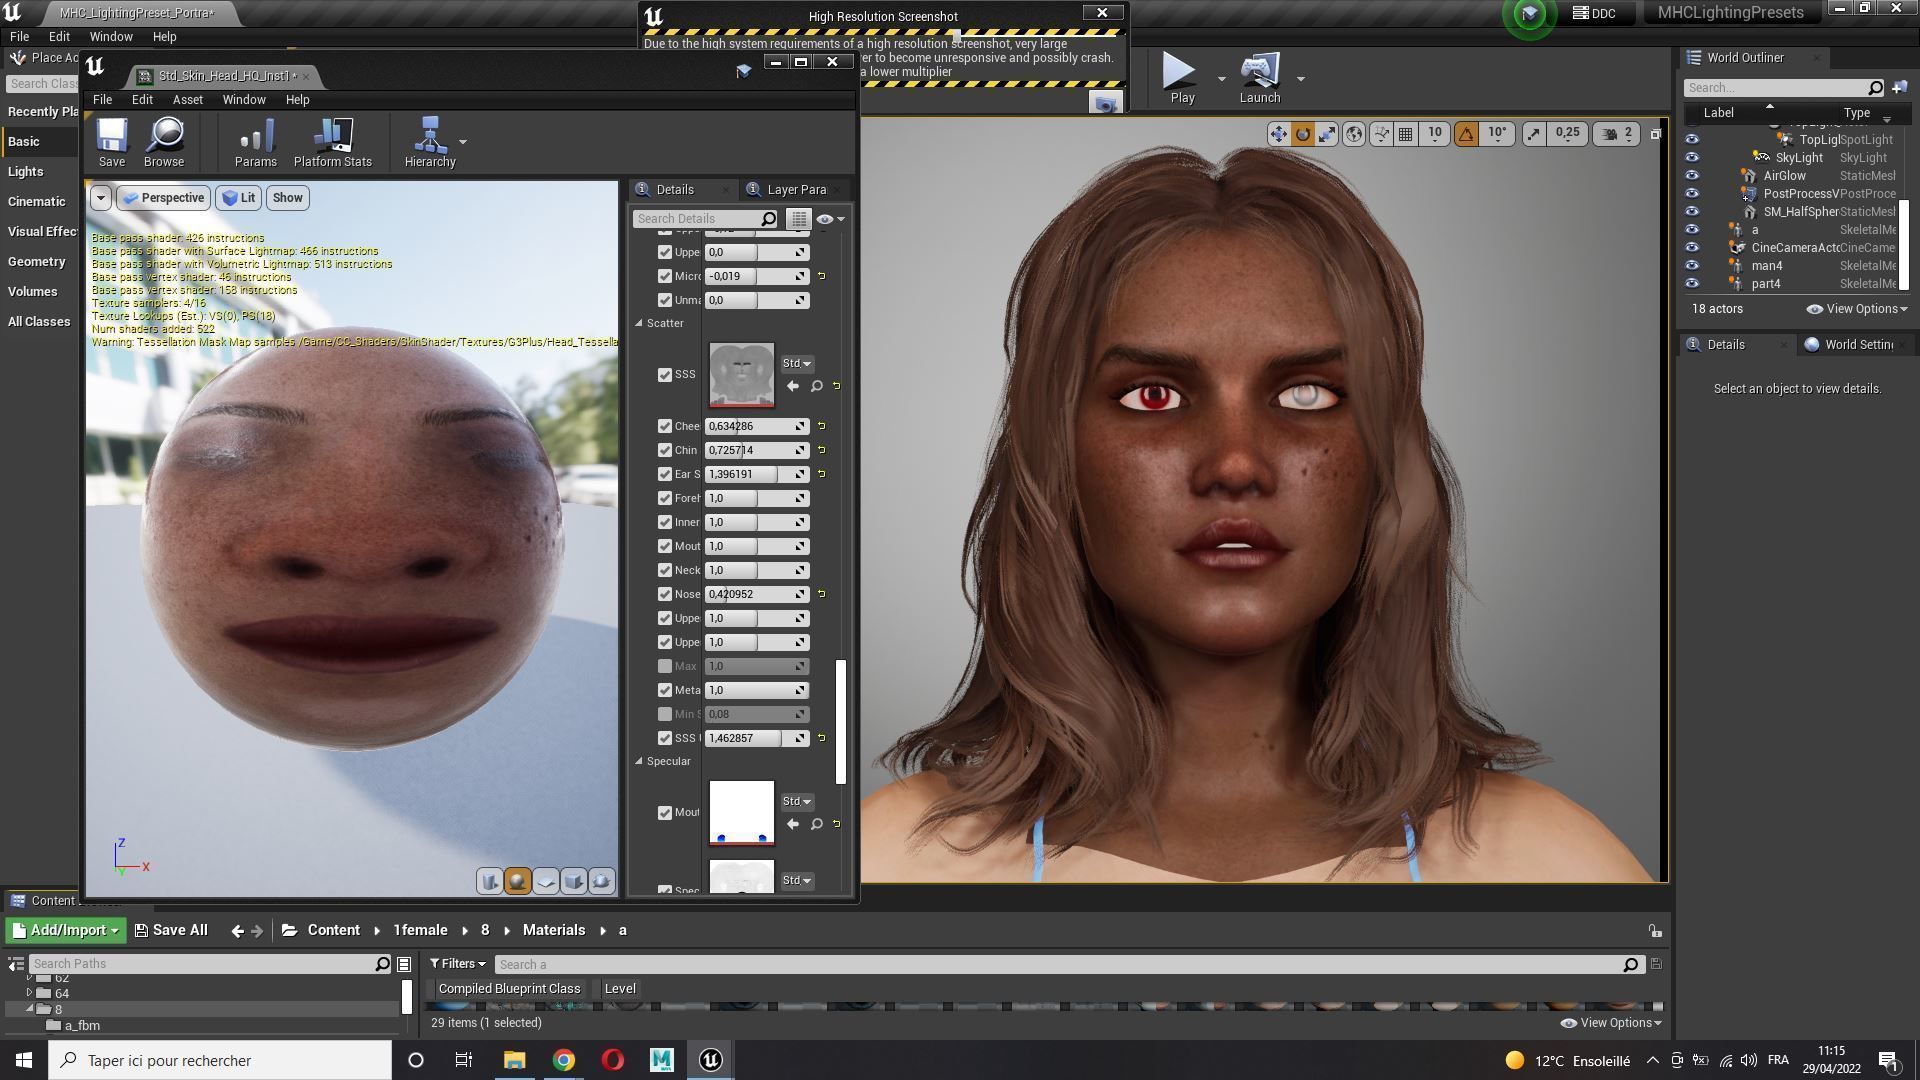Hide the SkyLight actor in outliner
Screen dimensions: 1920x1080
(1692, 158)
